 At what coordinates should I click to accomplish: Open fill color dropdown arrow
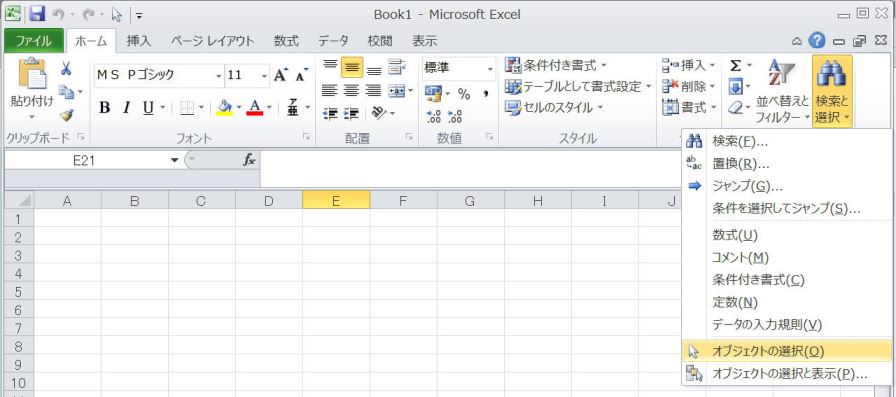click(239, 108)
